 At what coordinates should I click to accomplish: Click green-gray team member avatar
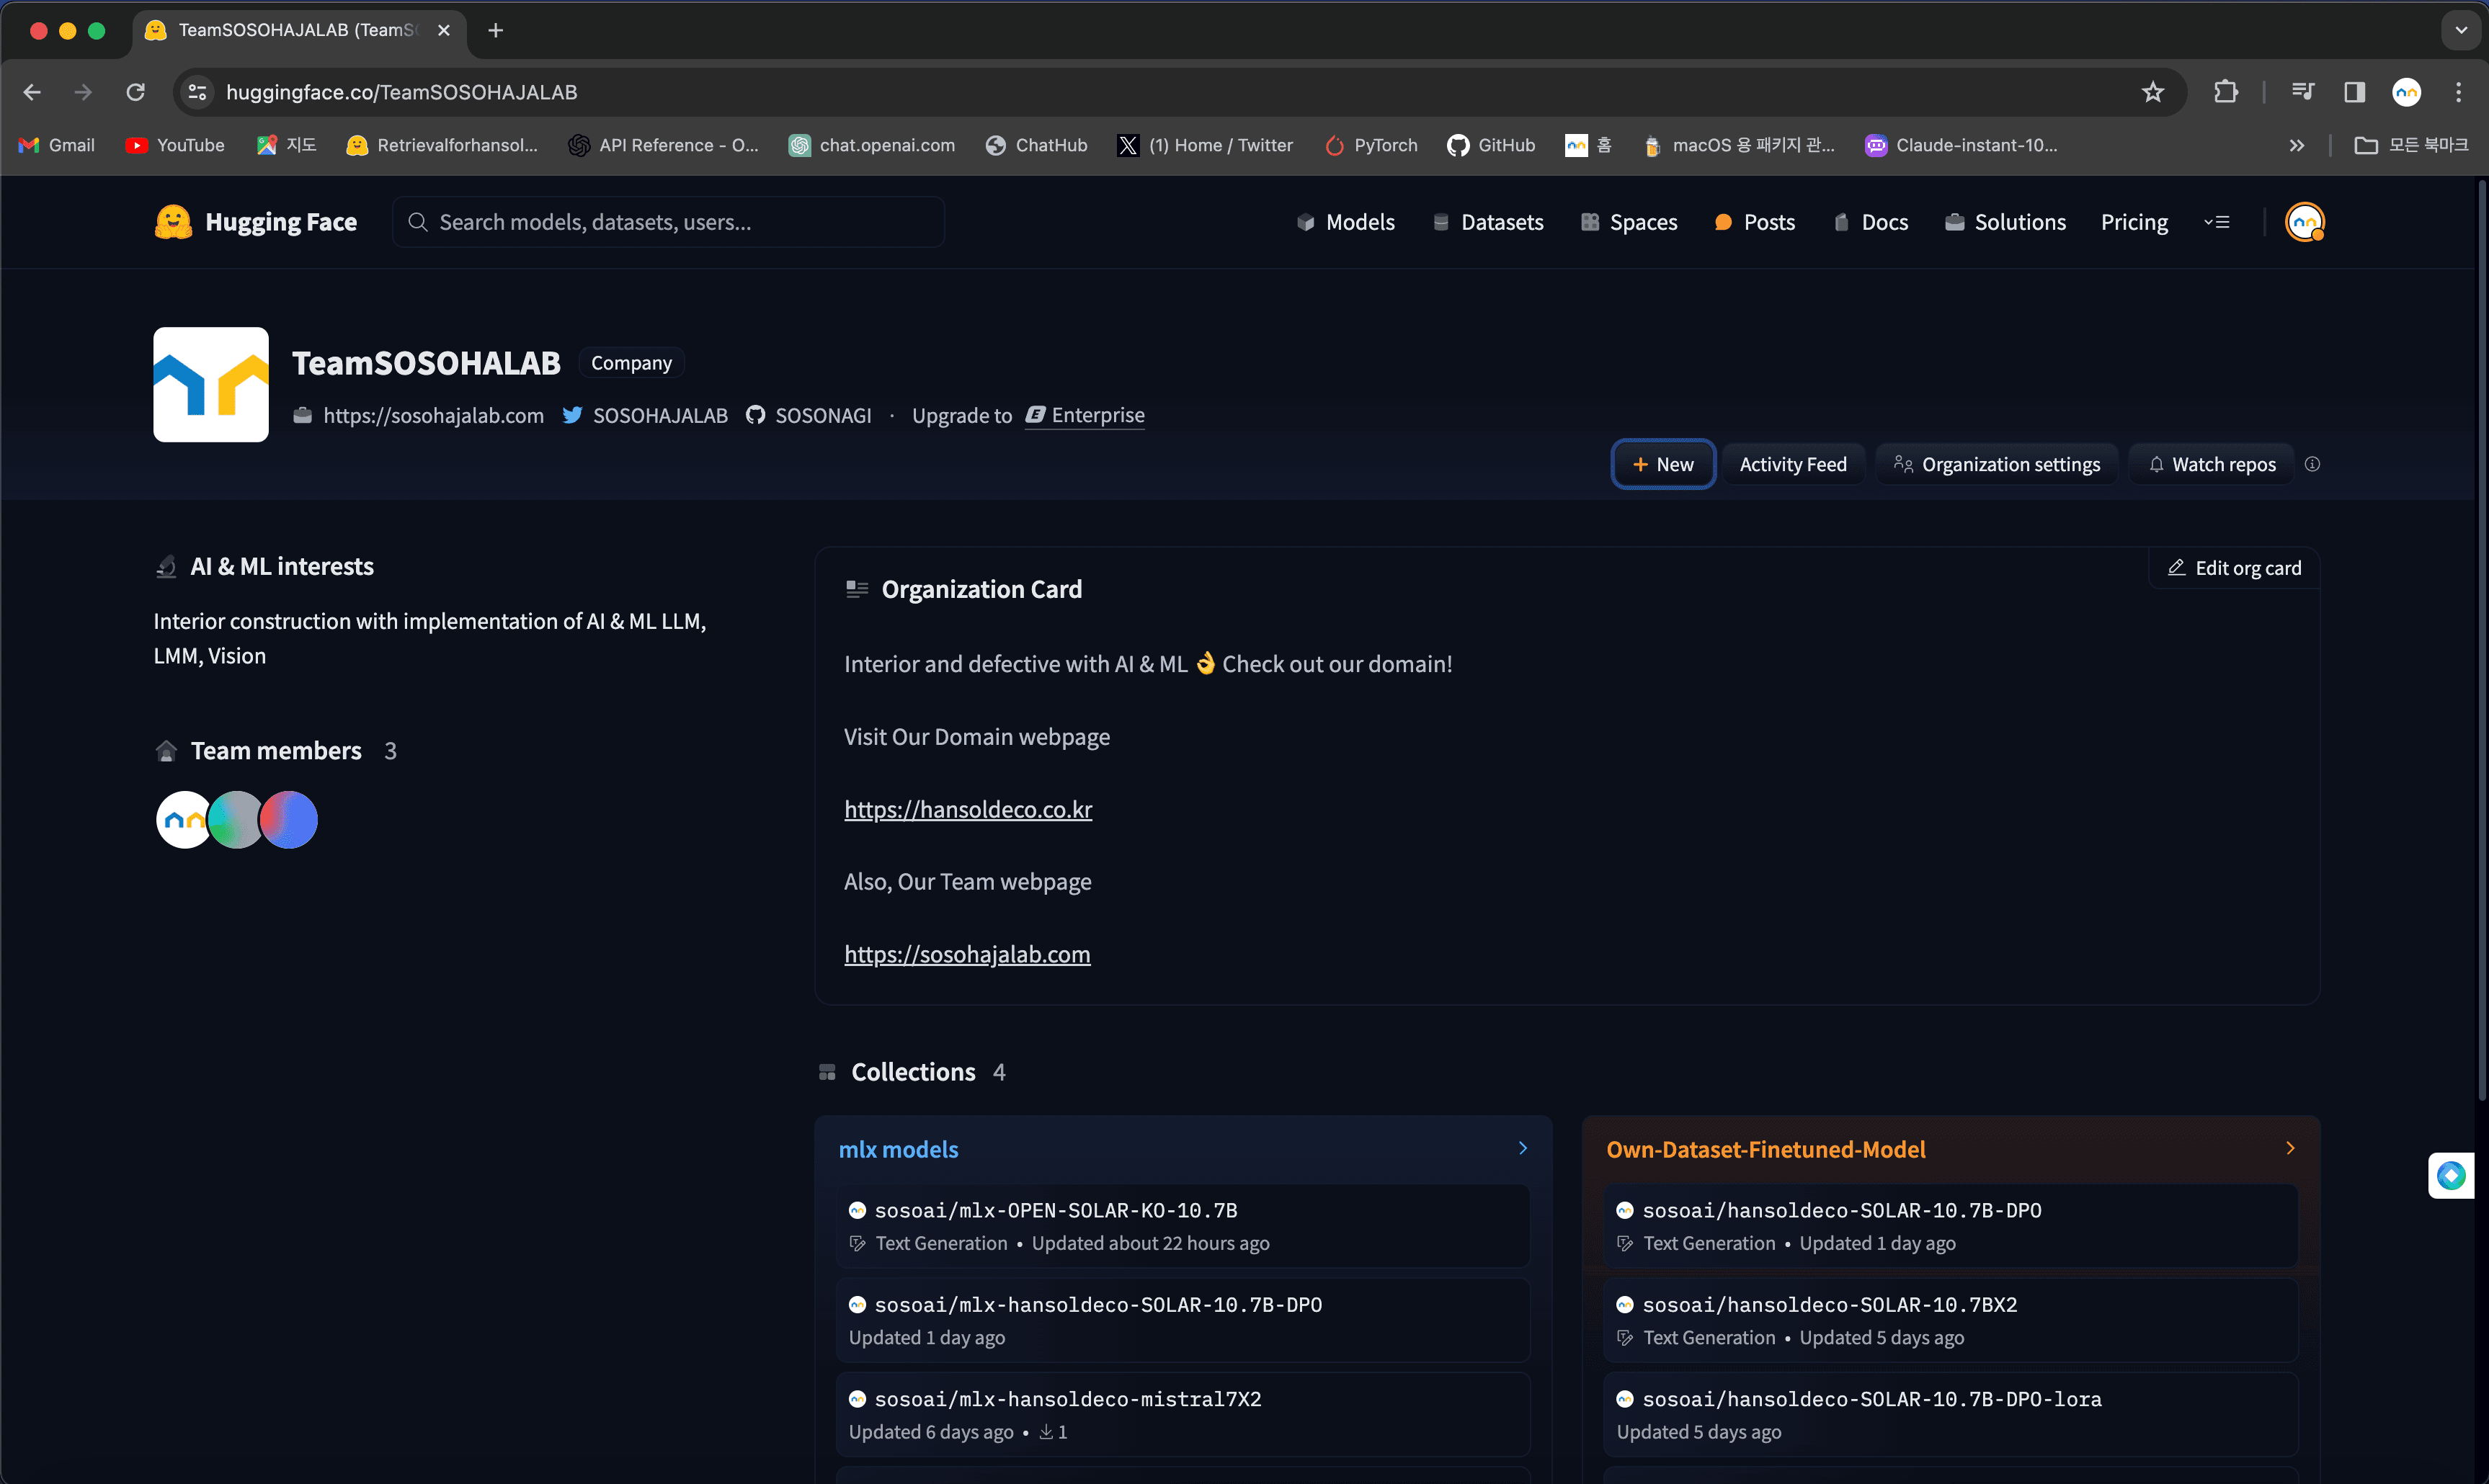pos(236,820)
